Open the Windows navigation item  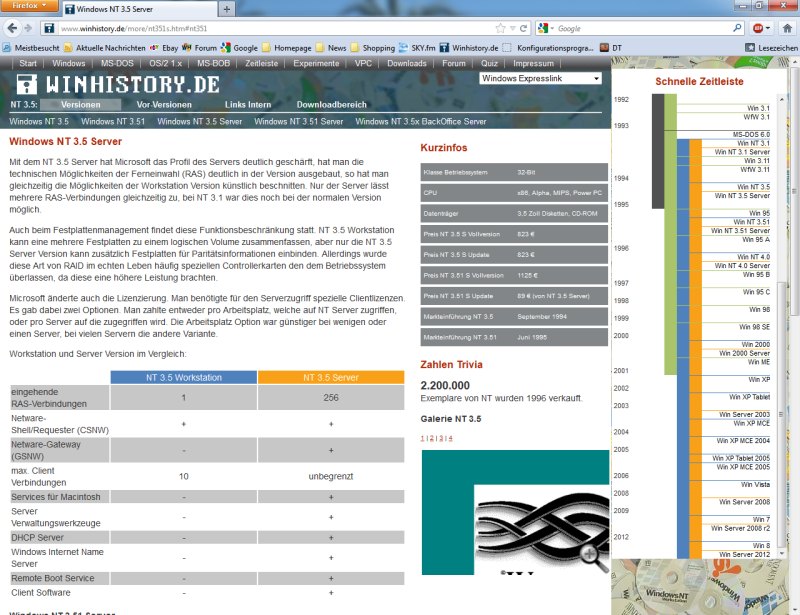click(x=68, y=63)
